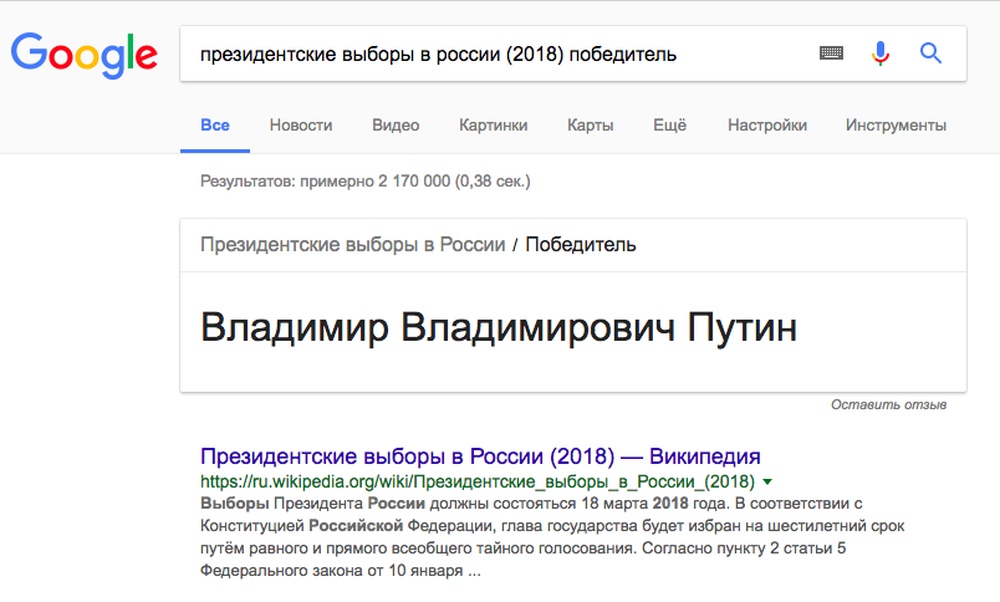1000x602 pixels.
Task: Click the Оставить отзыв feedback link
Action: (888, 405)
